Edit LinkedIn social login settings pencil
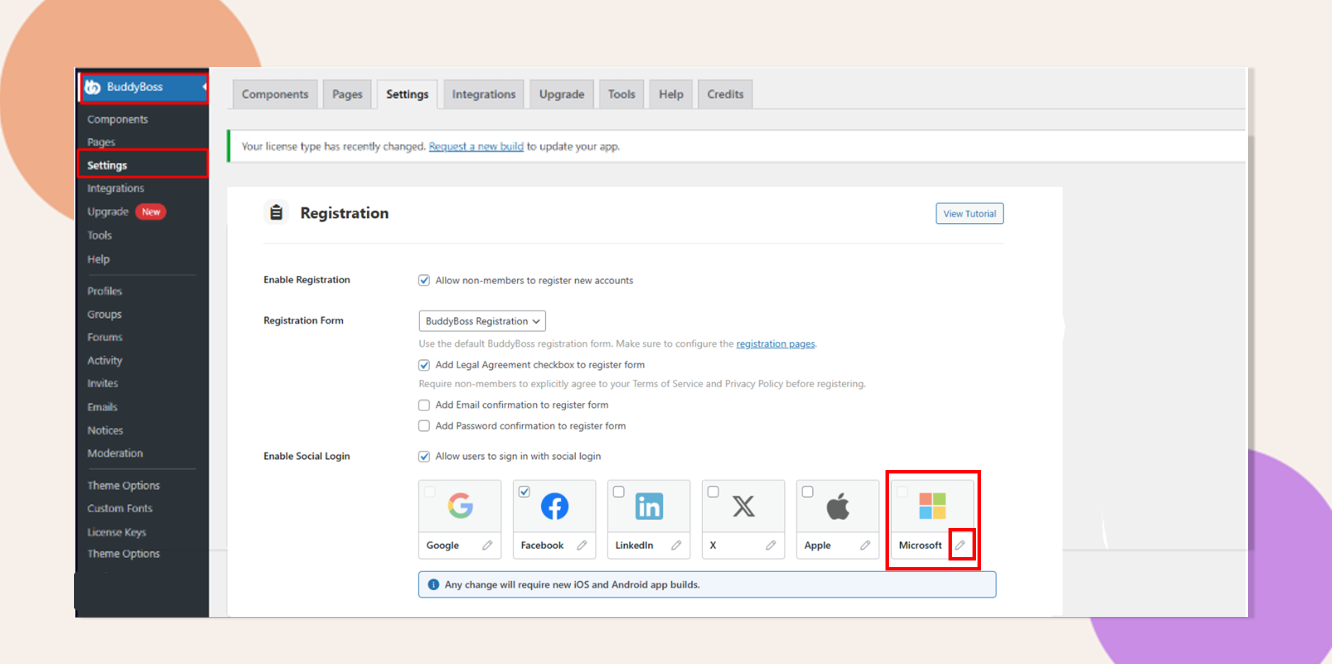Viewport: 1332px width, 664px height. 676,545
